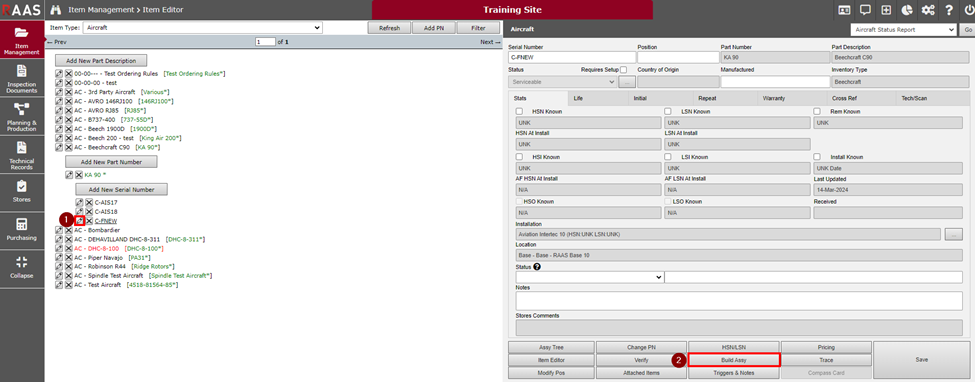
Task: Edit AC - Piper Navajo part description
Action: coord(59,258)
